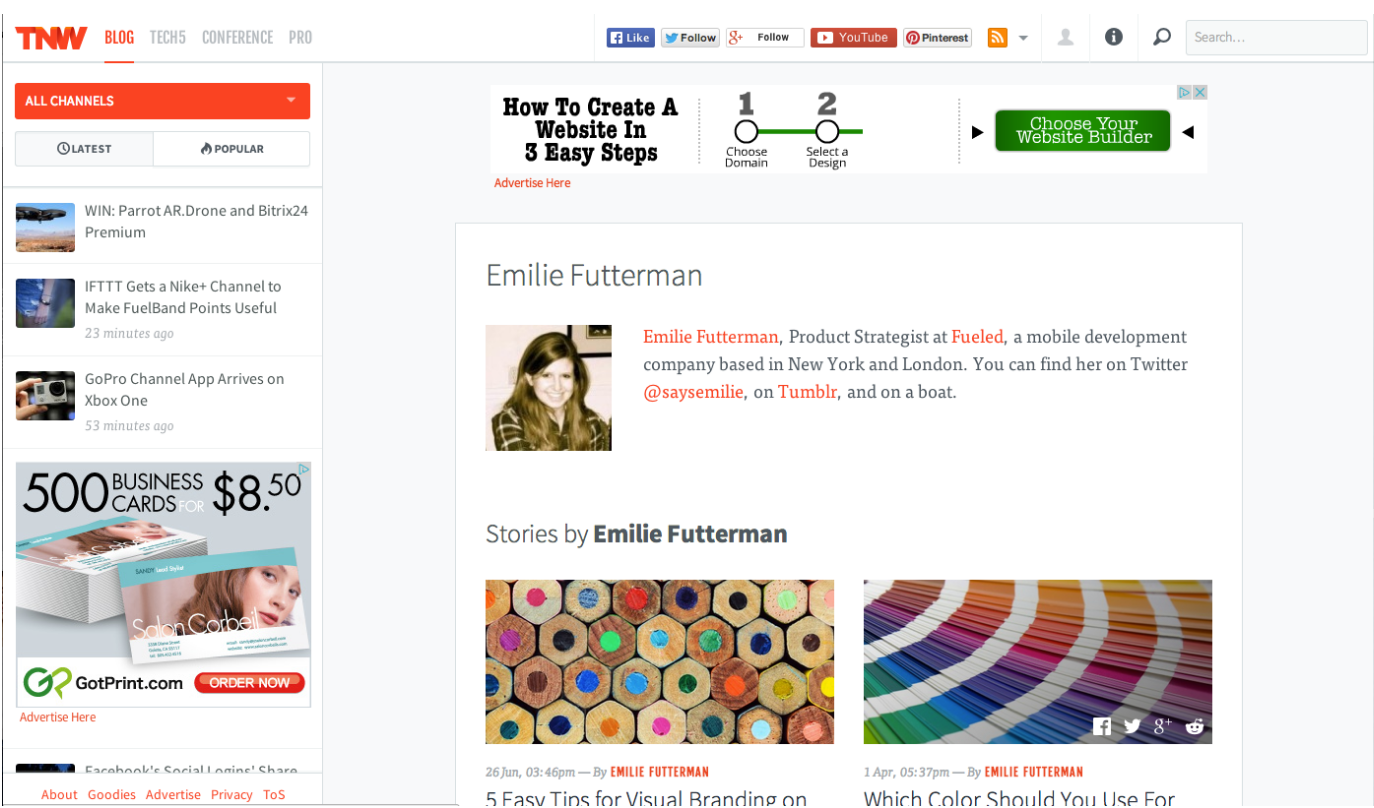The image size is (1374, 808).
Task: Click the Choose Domain step circle
Action: [746, 131]
